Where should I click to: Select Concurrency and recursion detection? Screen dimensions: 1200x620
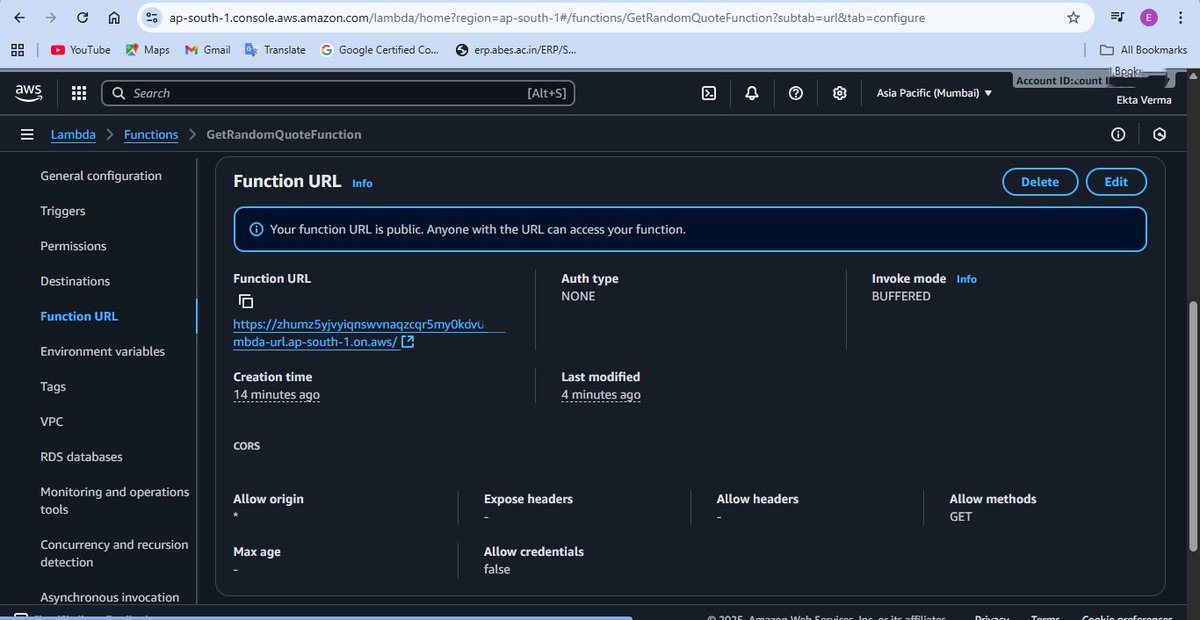[114, 553]
